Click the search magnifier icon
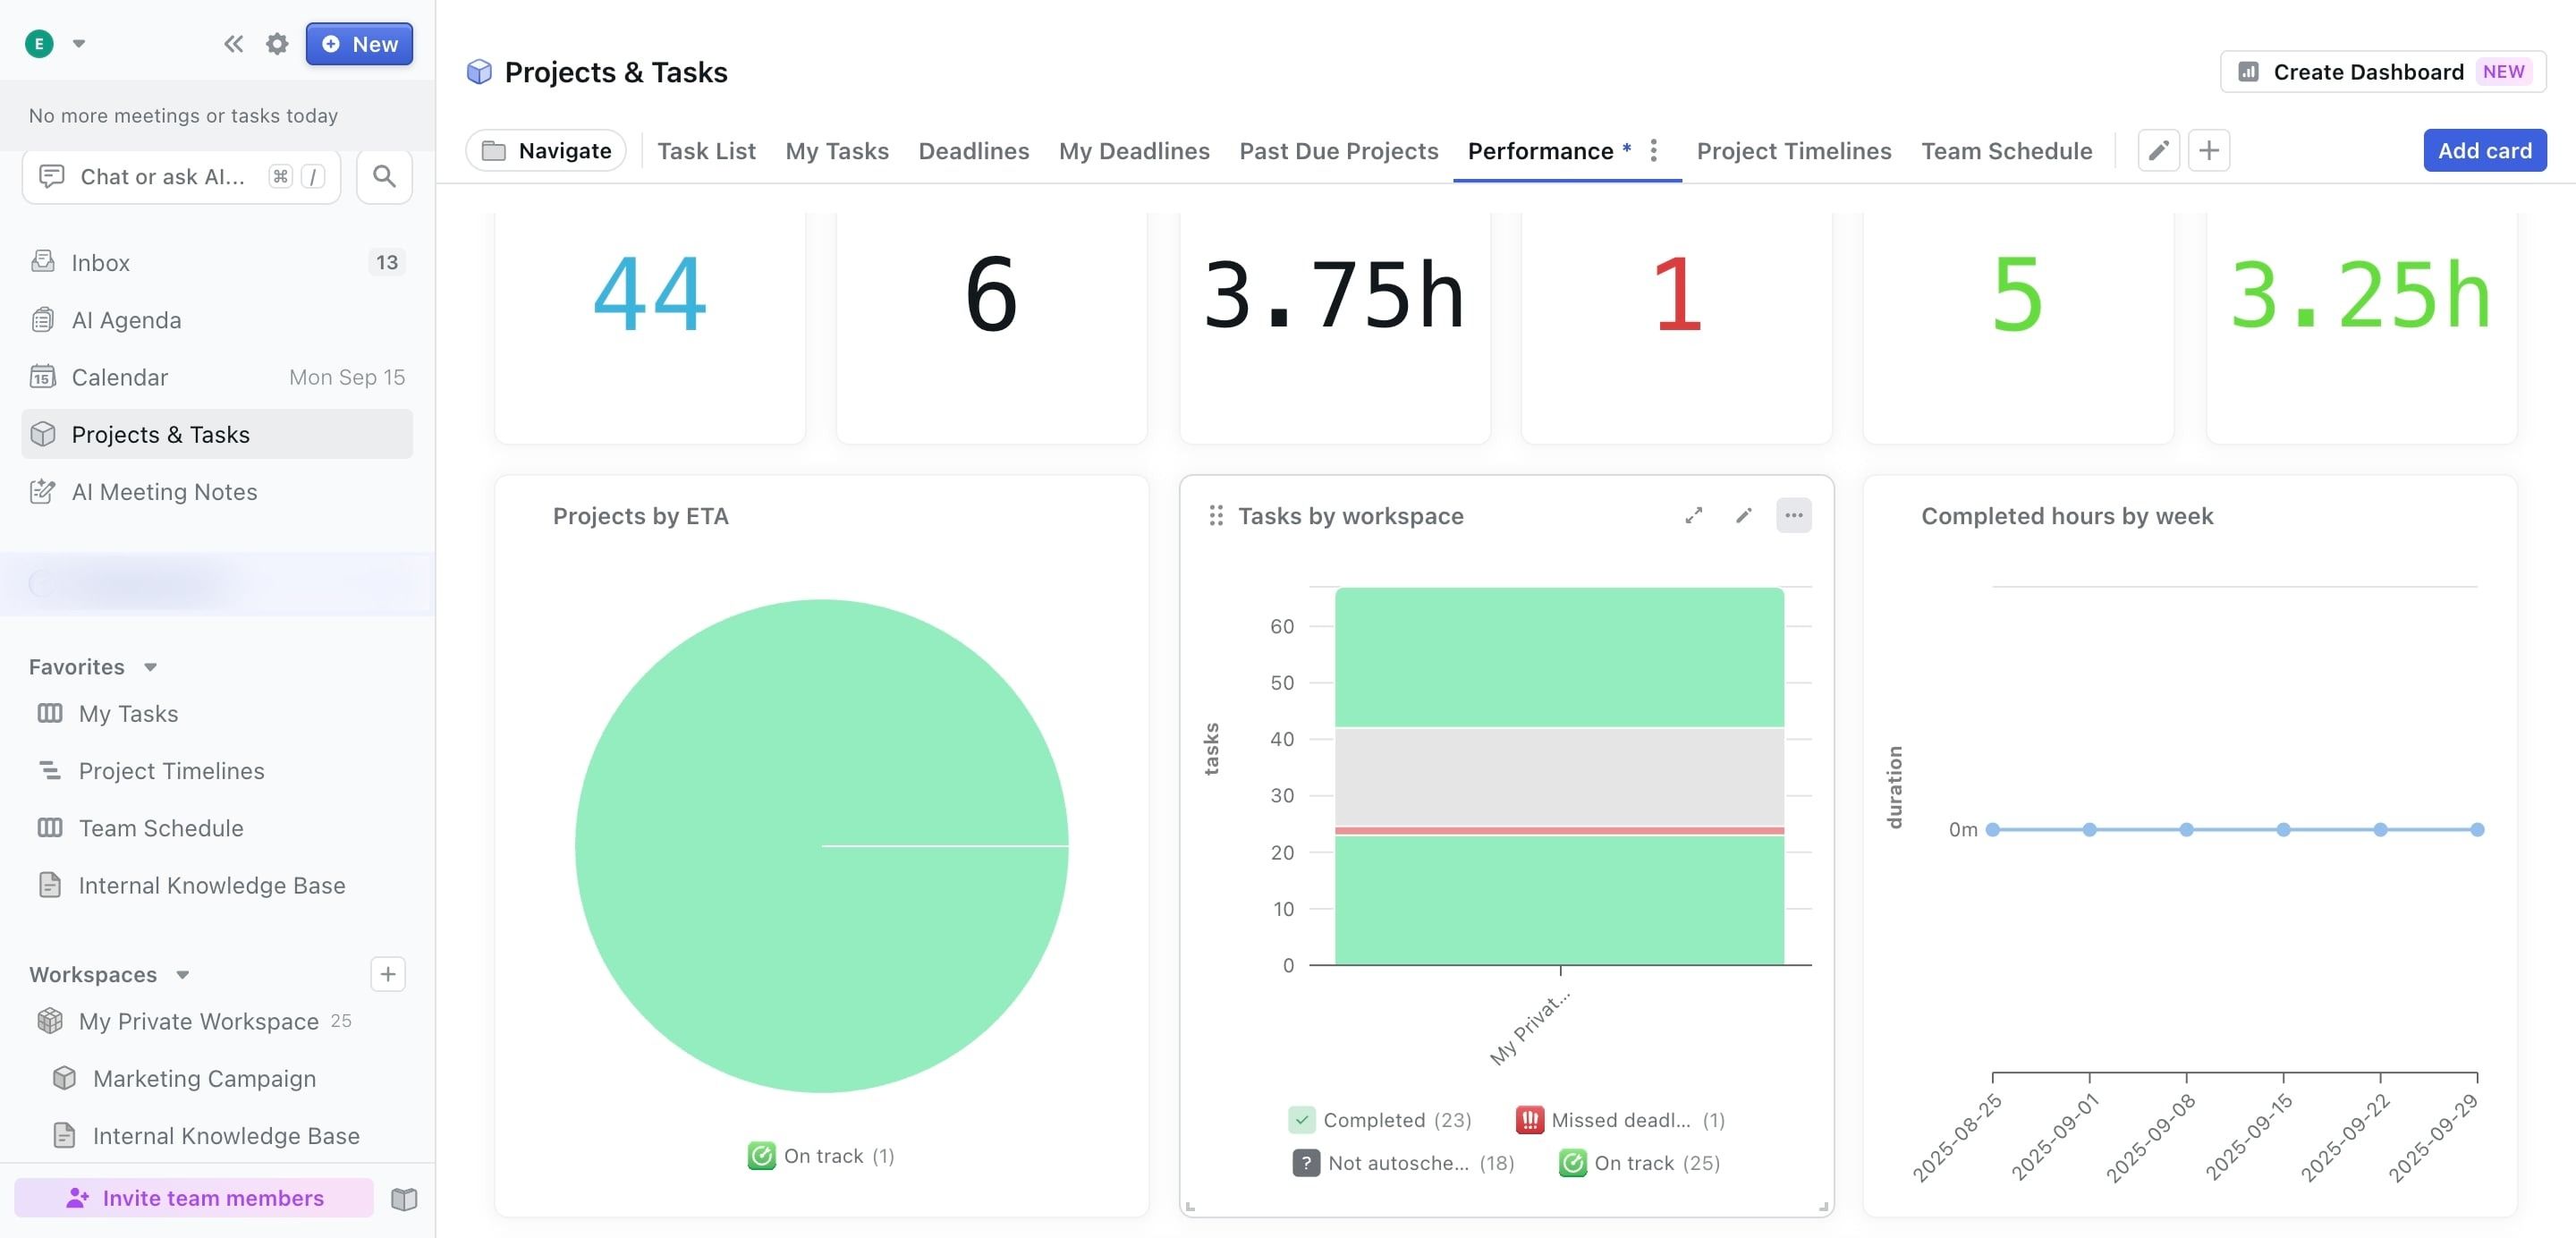Viewport: 2576px width, 1238px height. [384, 177]
